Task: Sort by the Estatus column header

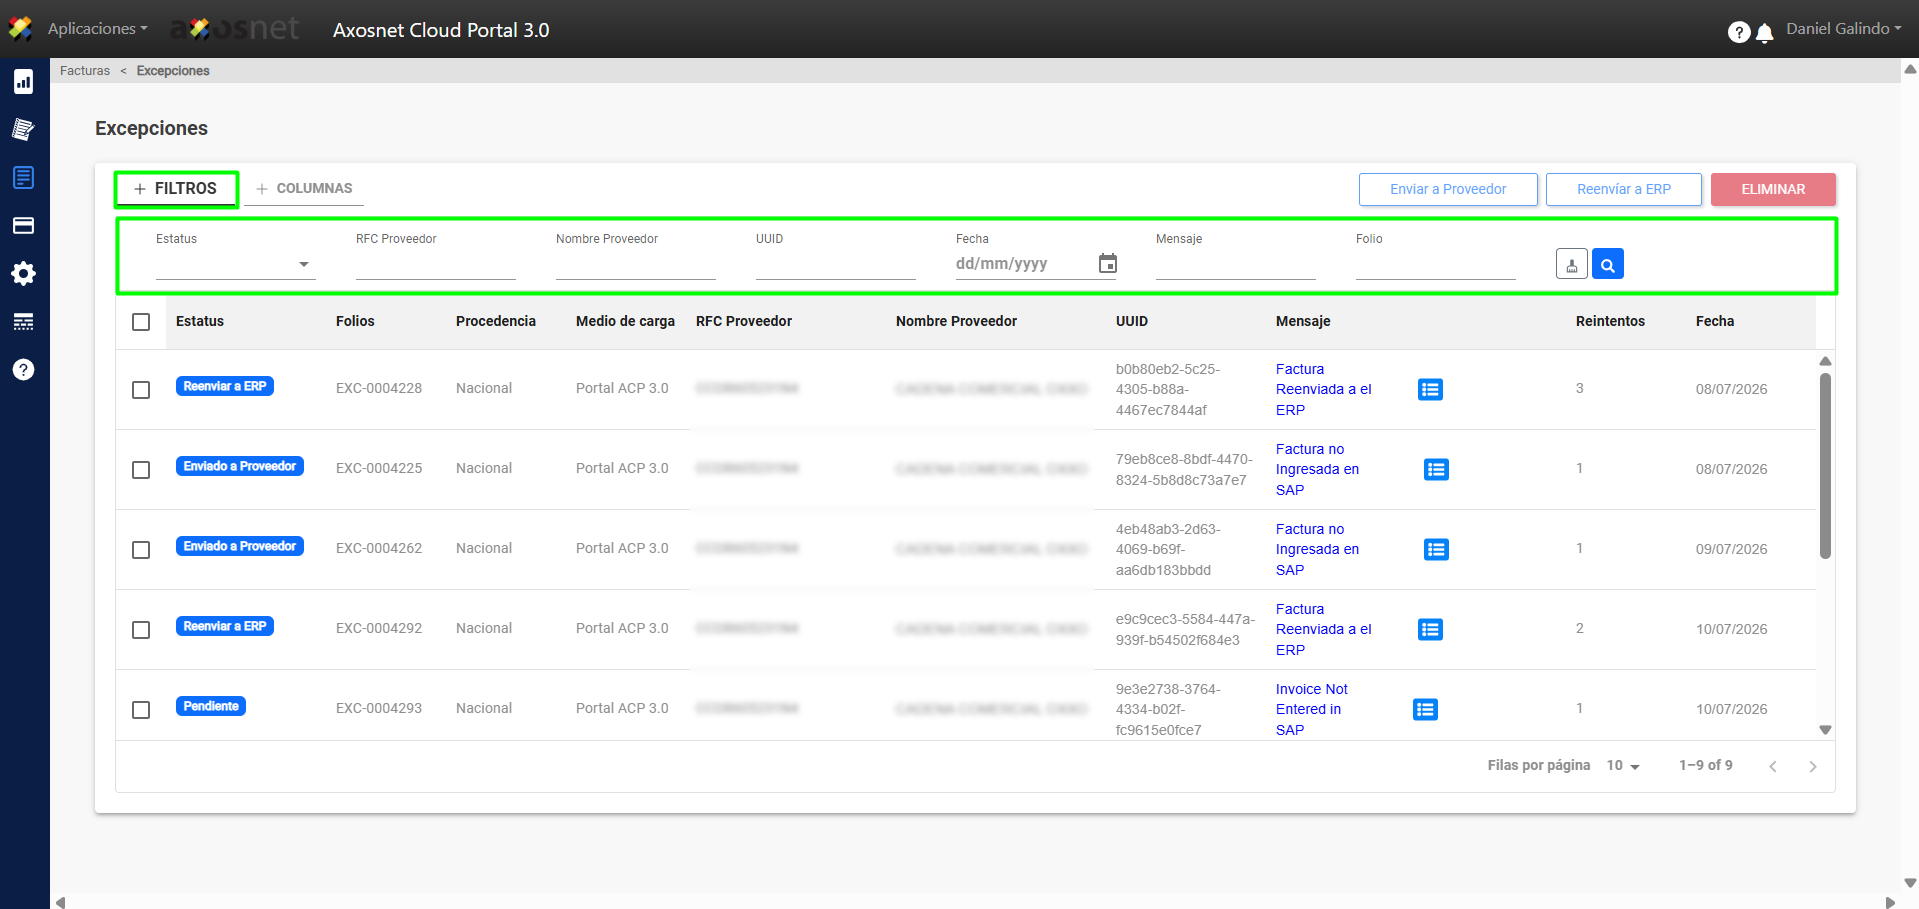Action: point(200,321)
